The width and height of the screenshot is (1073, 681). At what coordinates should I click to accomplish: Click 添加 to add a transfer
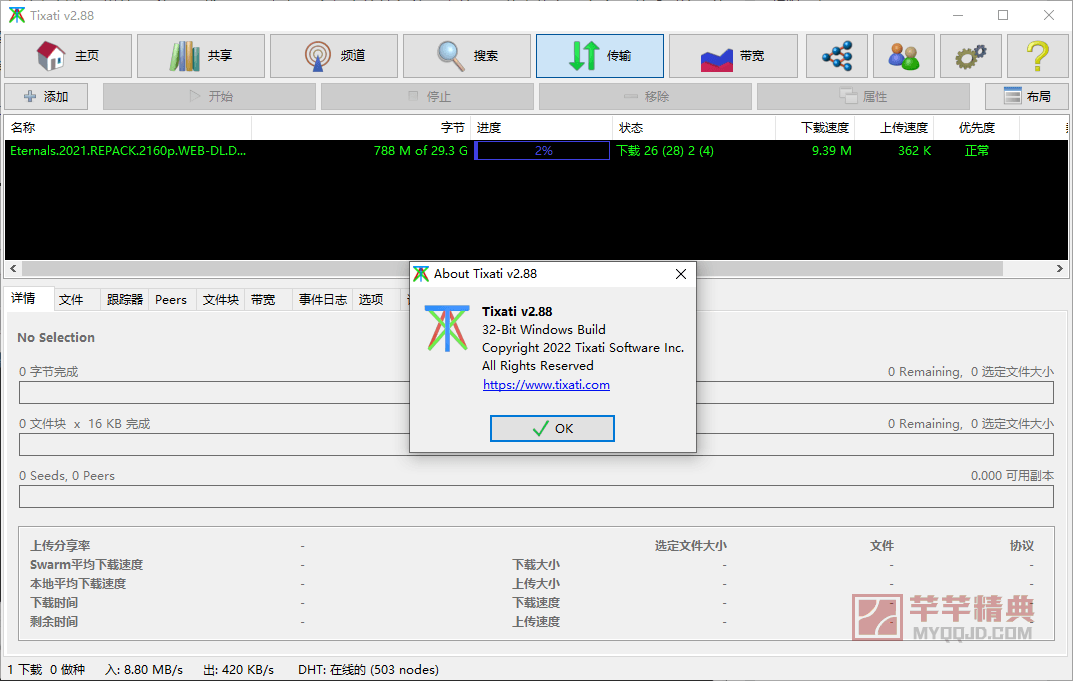coord(46,97)
